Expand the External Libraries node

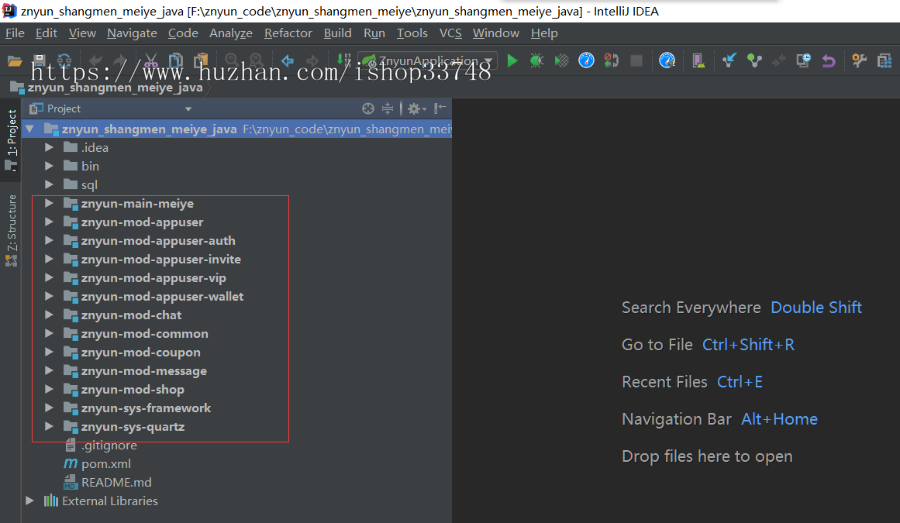click(30, 501)
